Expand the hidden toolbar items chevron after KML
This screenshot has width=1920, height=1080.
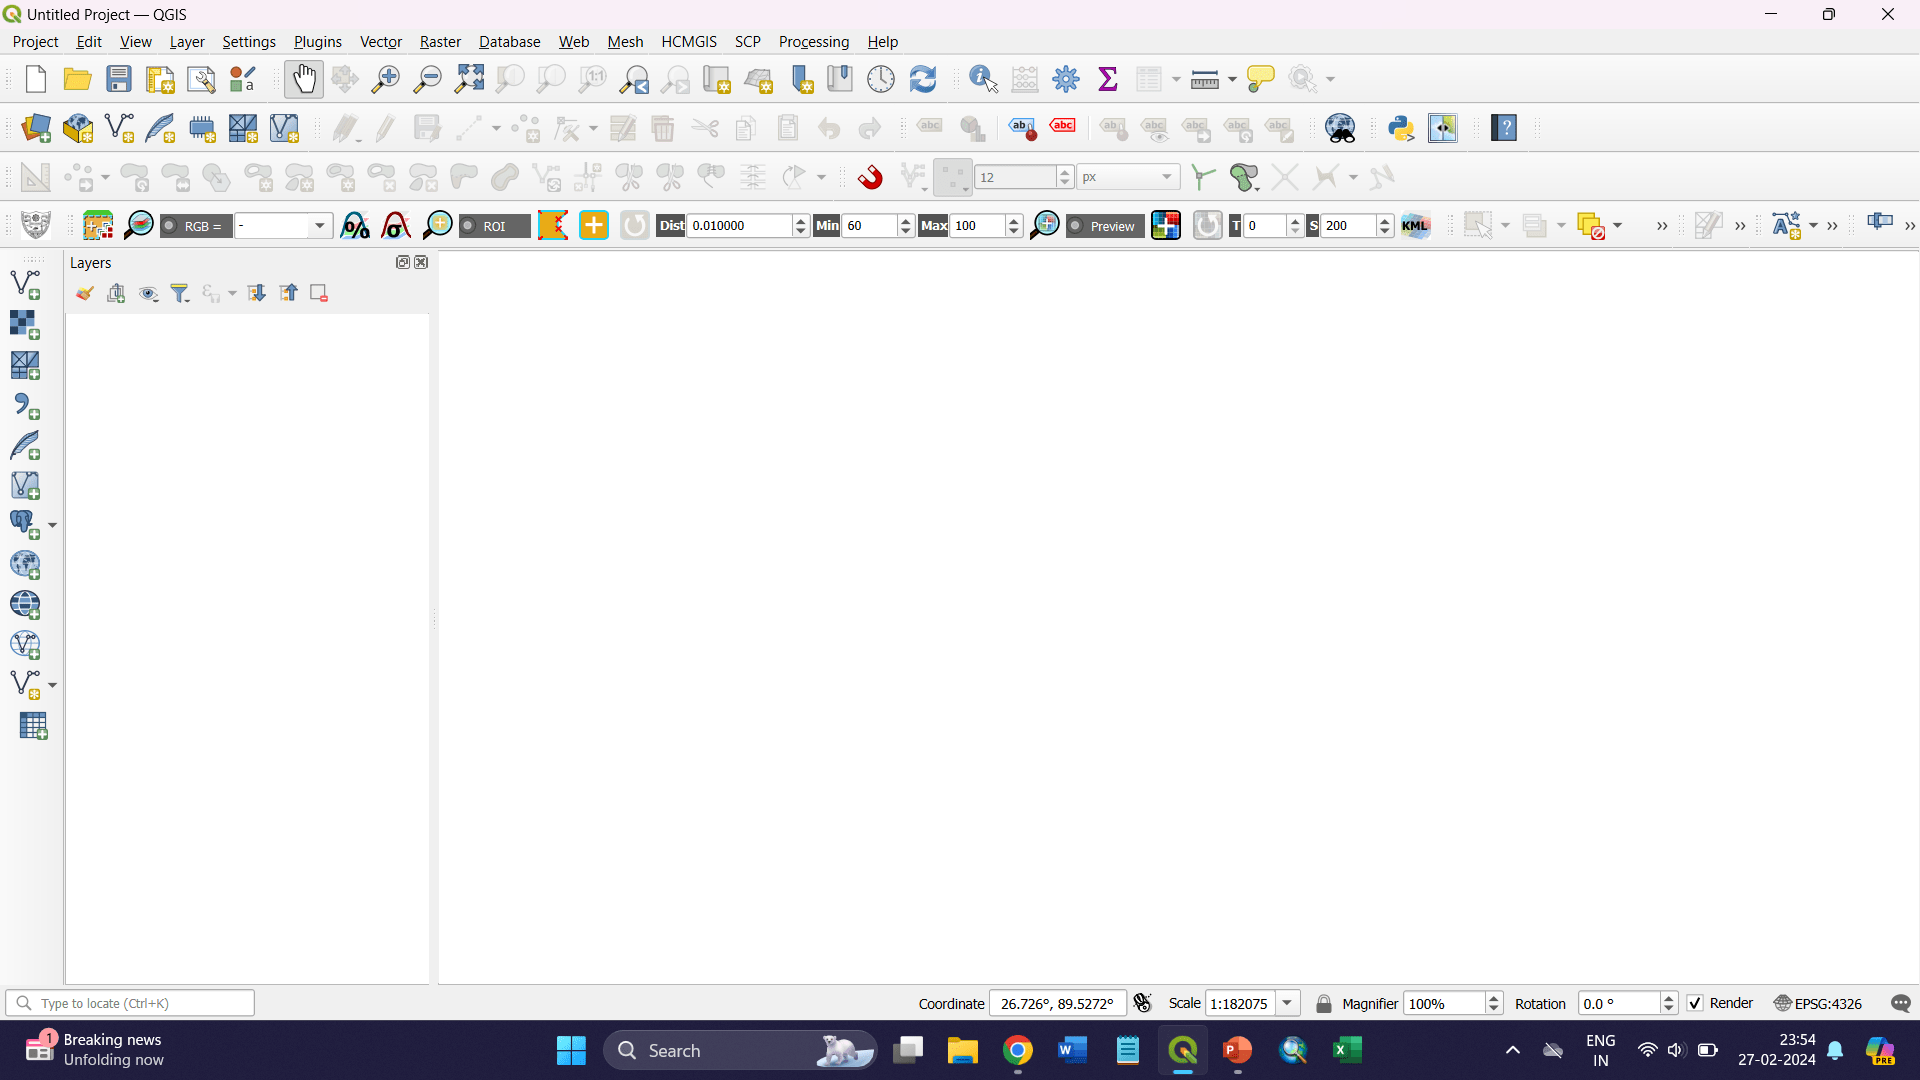(x=1662, y=226)
